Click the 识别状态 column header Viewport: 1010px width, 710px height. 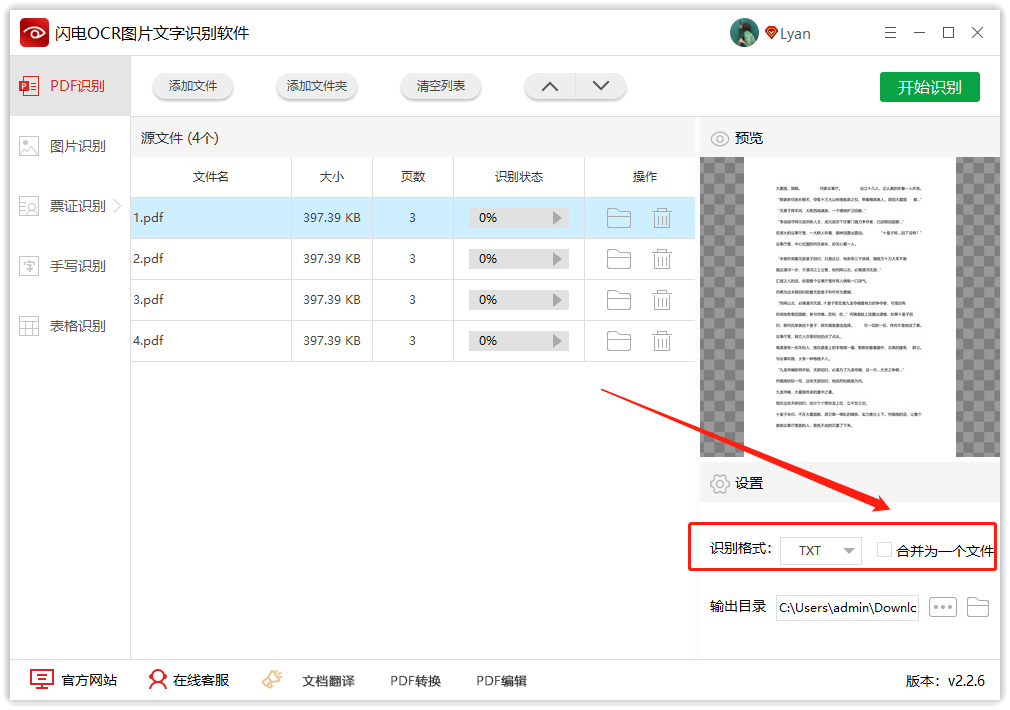(x=519, y=177)
